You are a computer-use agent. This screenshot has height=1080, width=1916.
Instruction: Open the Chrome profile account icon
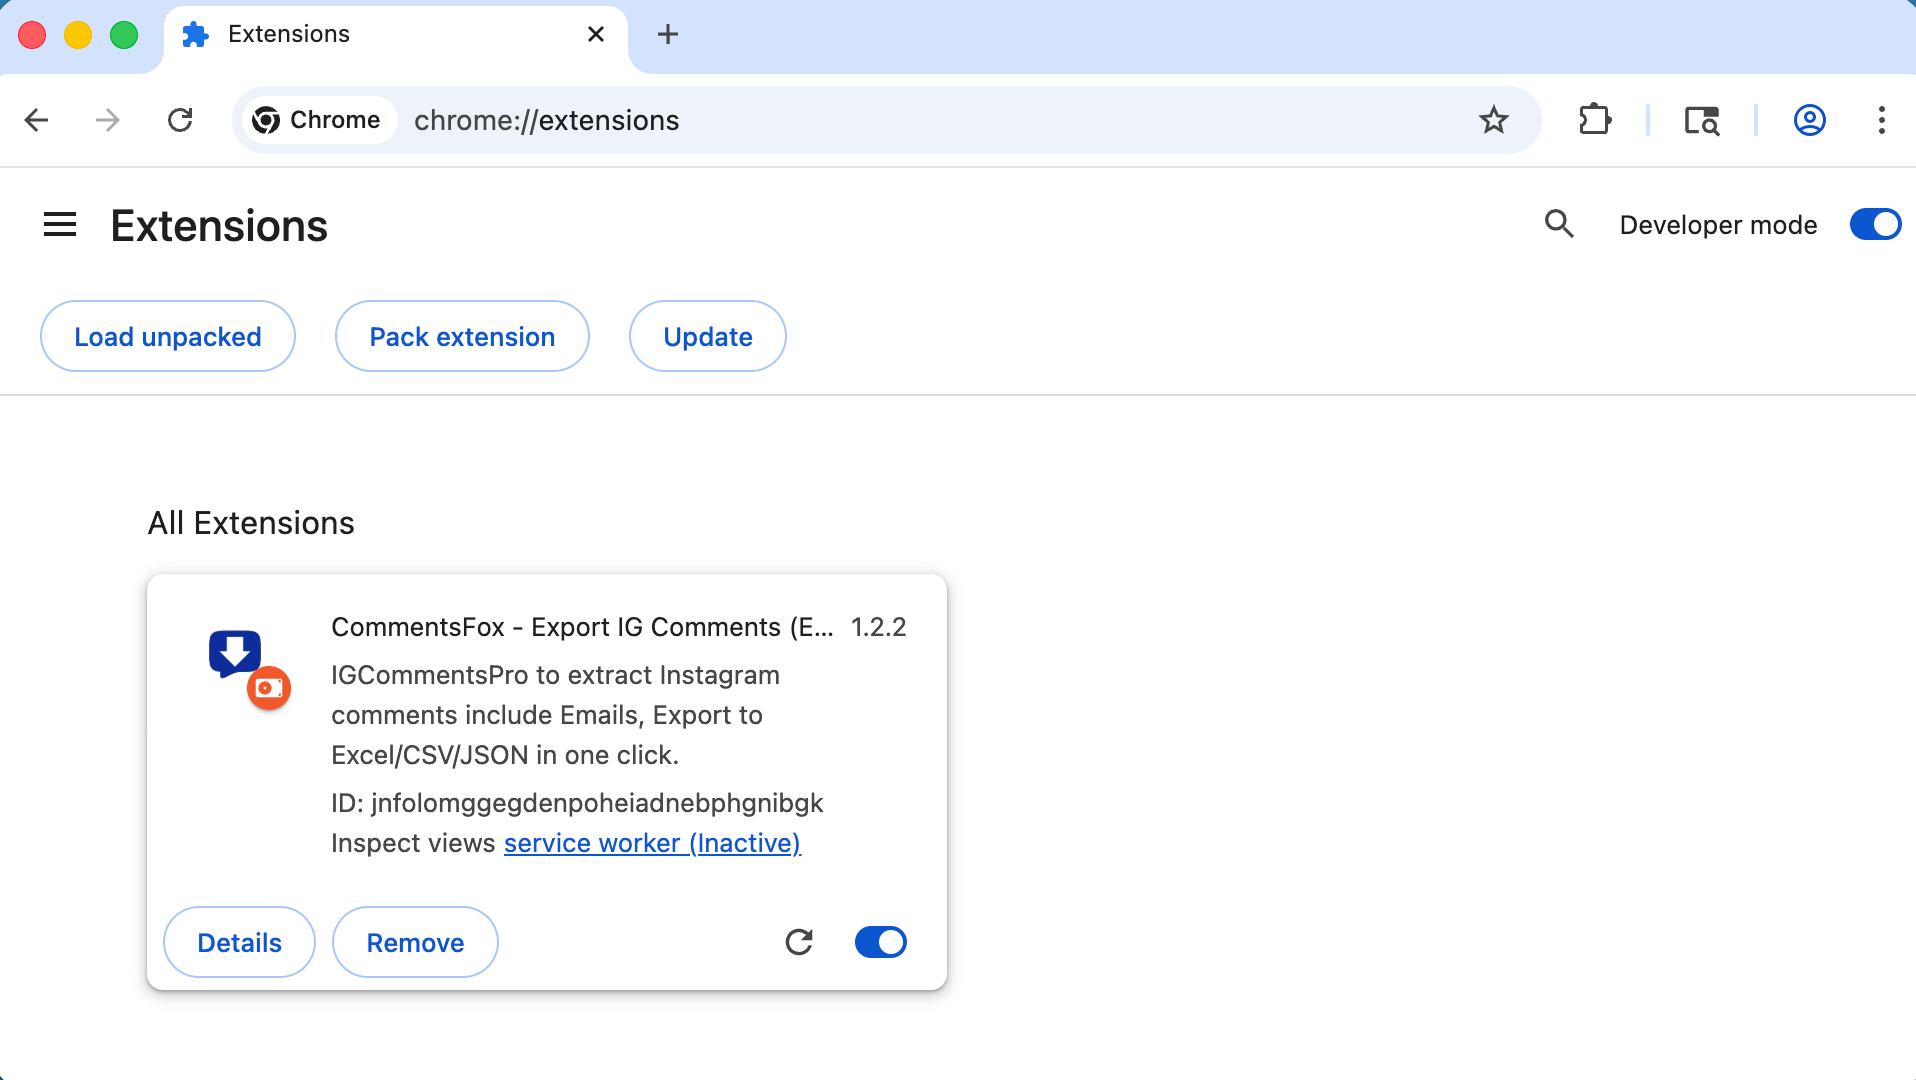[1809, 120]
